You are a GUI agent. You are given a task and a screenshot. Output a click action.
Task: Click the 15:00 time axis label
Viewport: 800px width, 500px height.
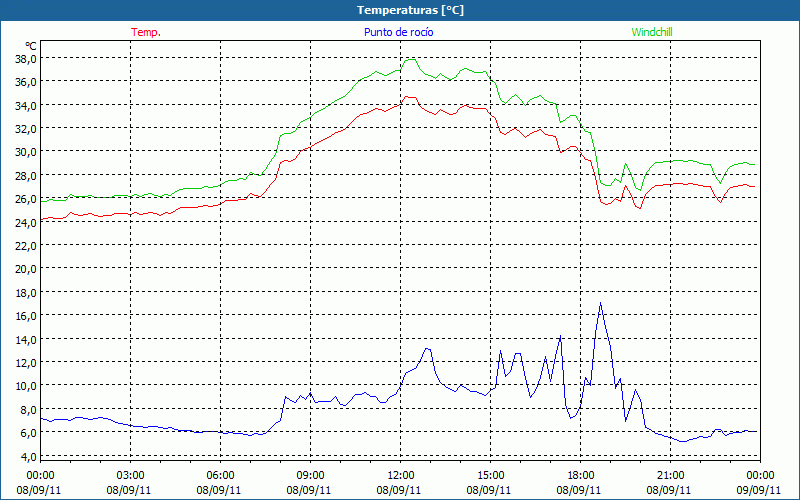click(490, 476)
